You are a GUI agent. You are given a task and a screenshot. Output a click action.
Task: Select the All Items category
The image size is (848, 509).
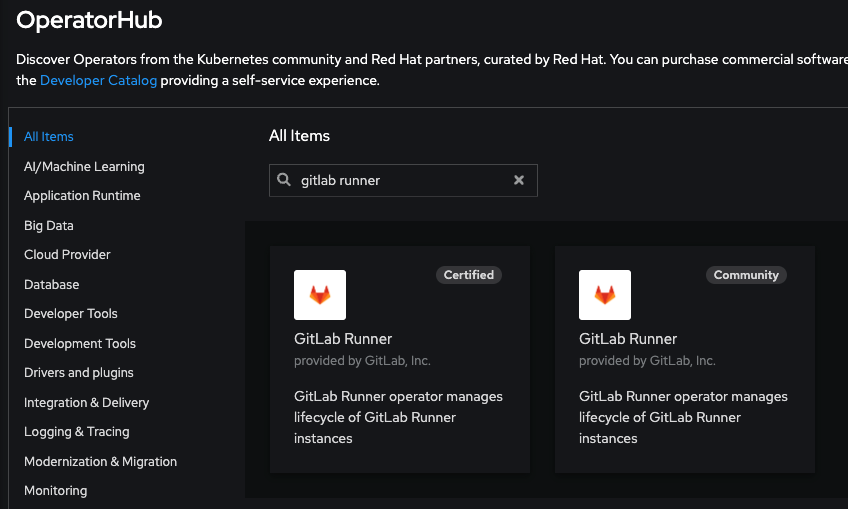[49, 136]
